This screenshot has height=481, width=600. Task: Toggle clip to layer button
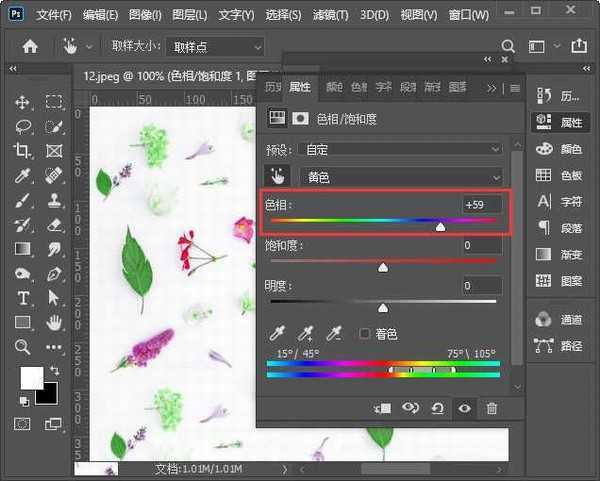click(x=383, y=408)
